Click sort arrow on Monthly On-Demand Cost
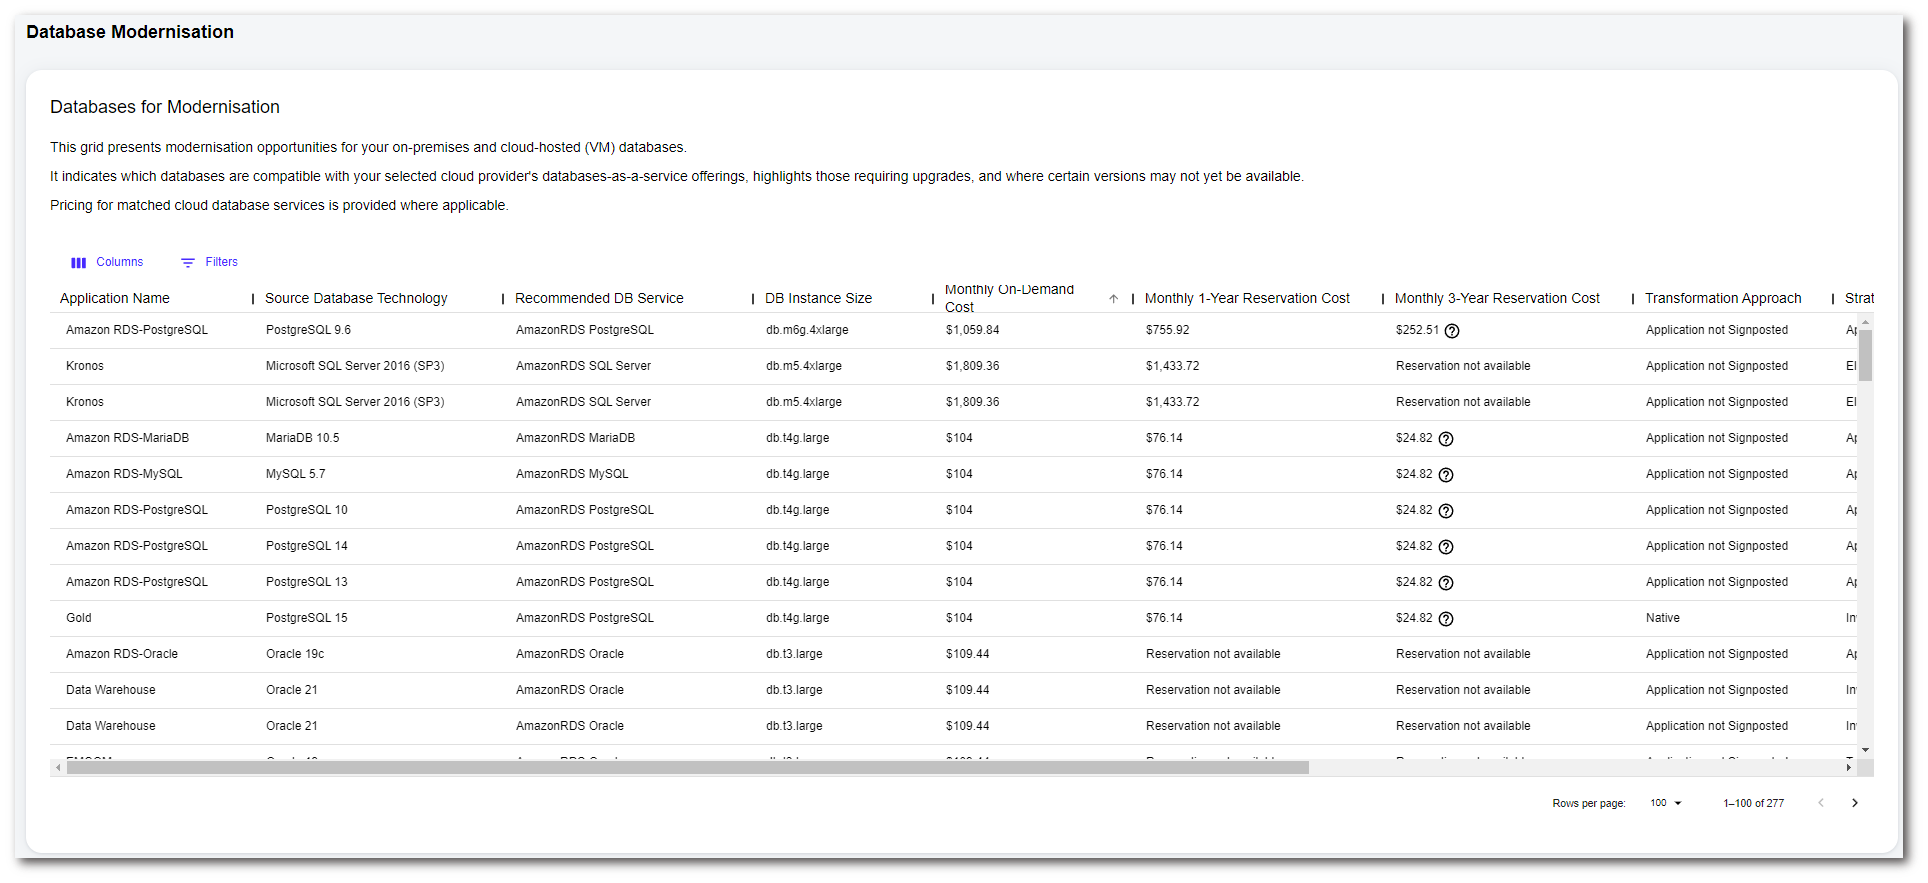The height and width of the screenshot is (883, 1928). pyautogui.click(x=1113, y=299)
